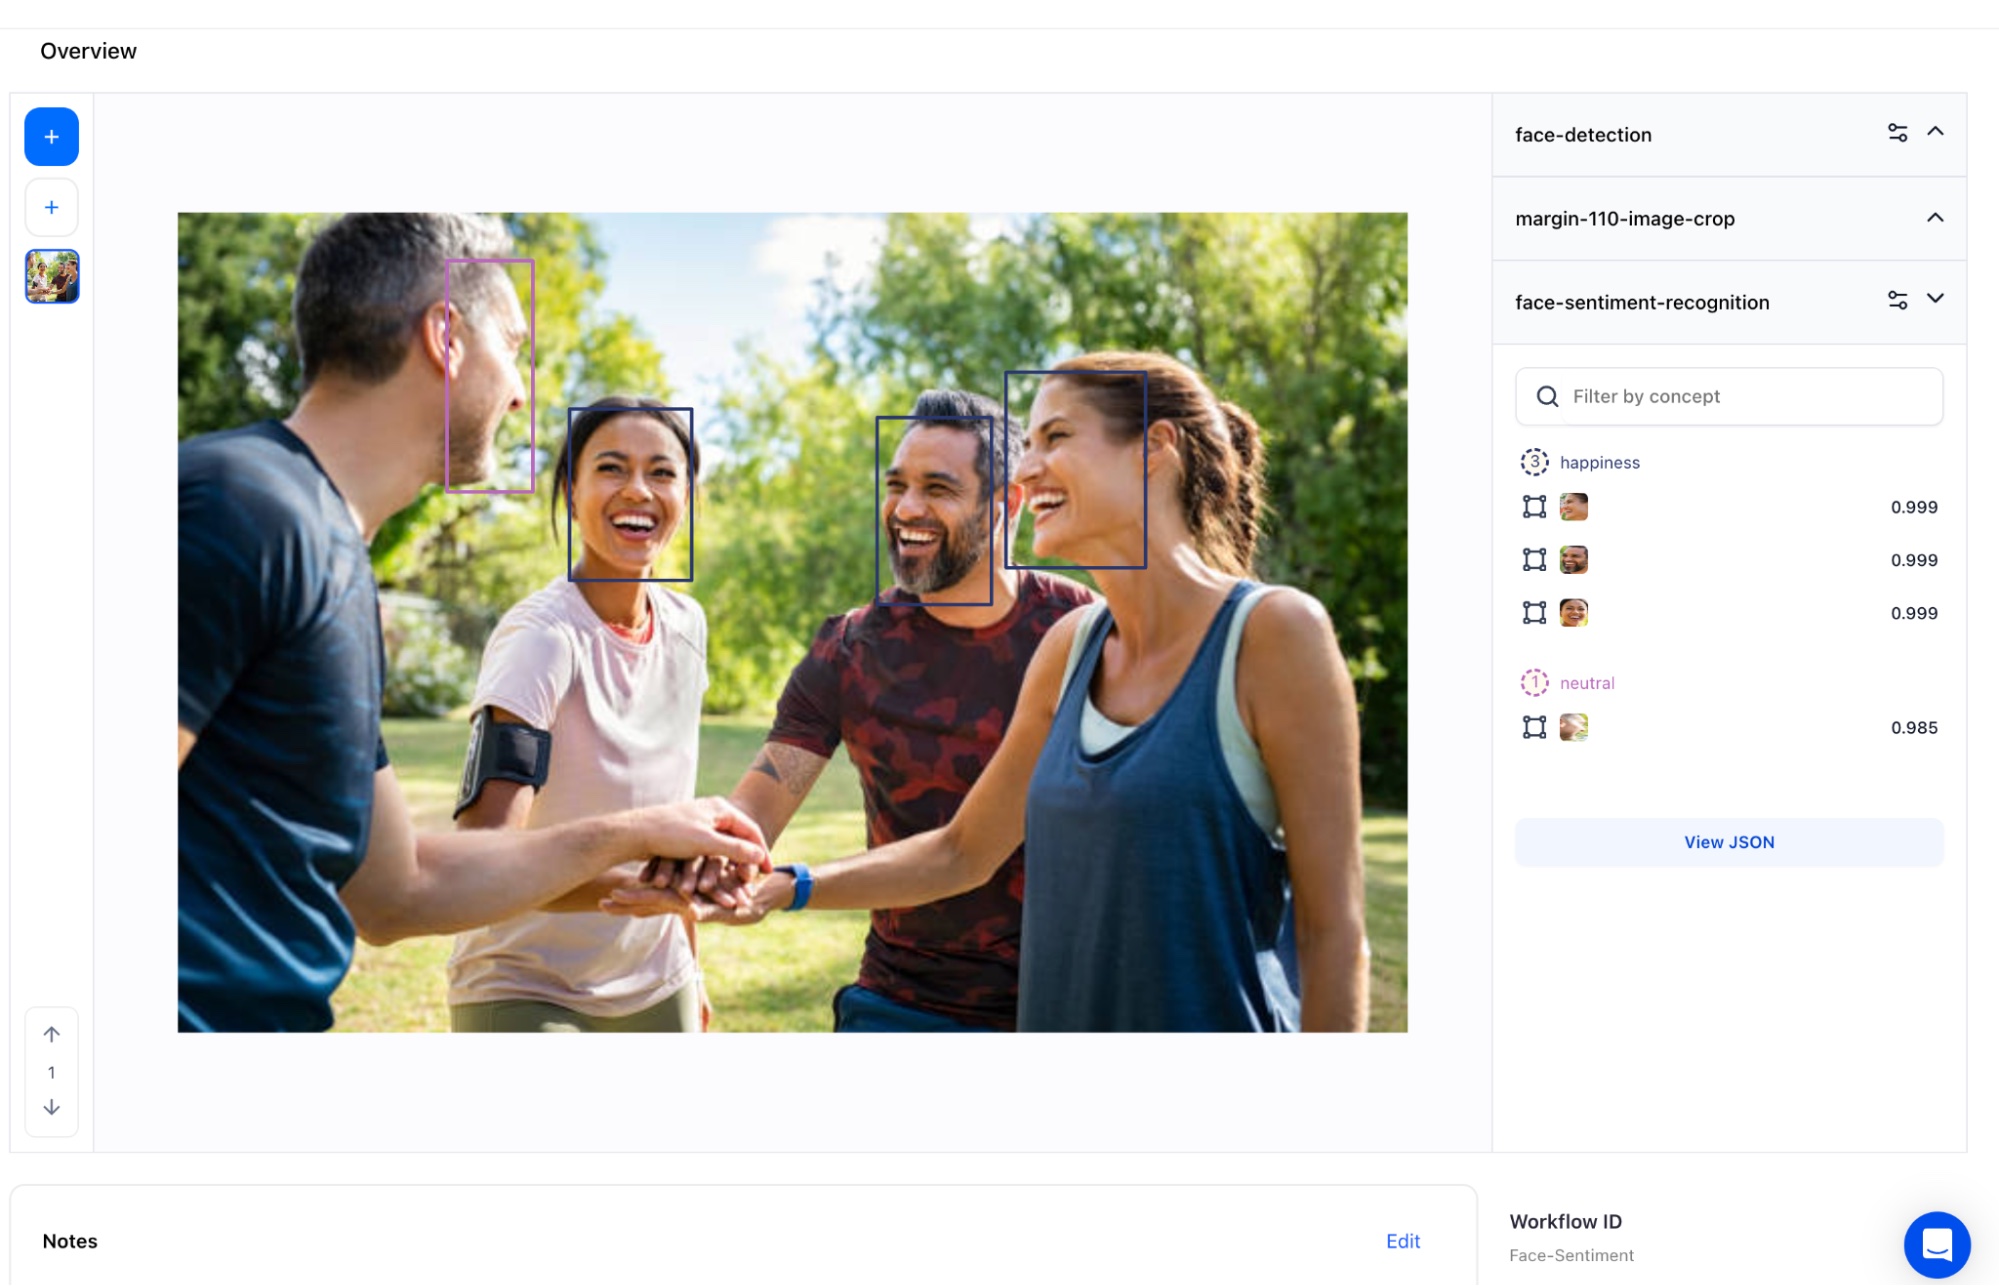Click bounding box icon of first happiness result

click(1534, 507)
